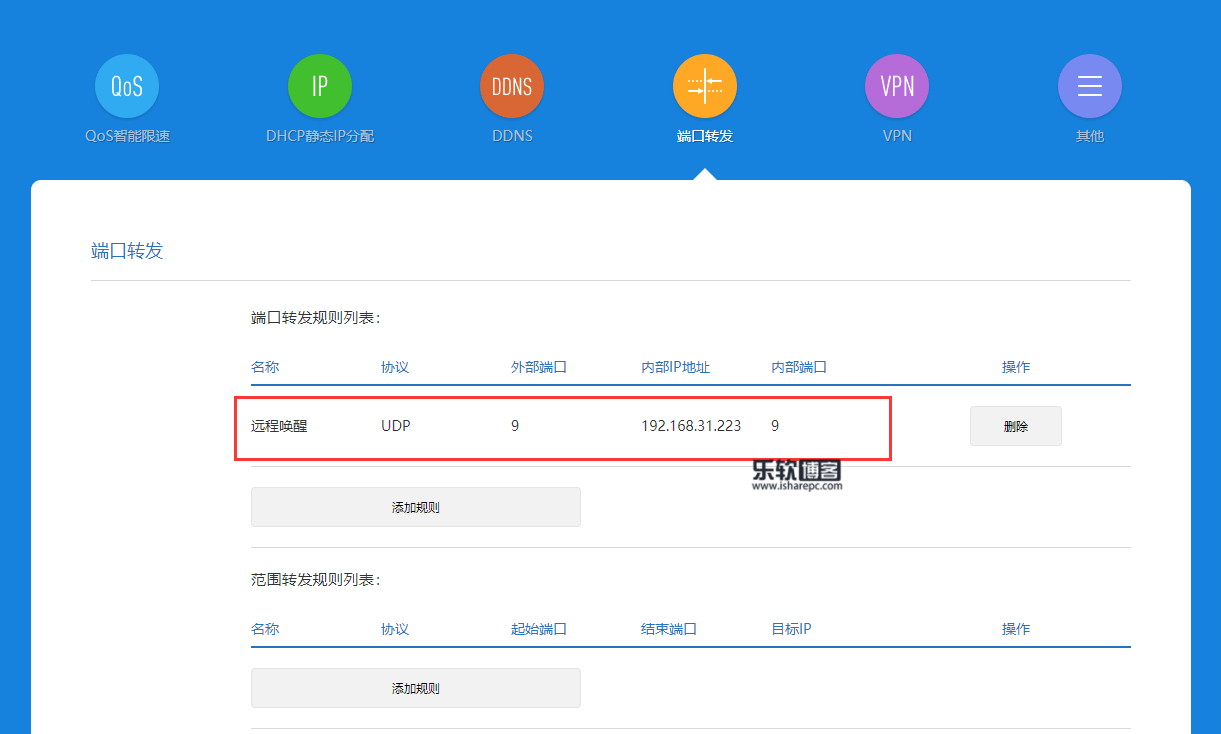Click the UDP protocol cell
The image size is (1221, 734).
(x=396, y=426)
